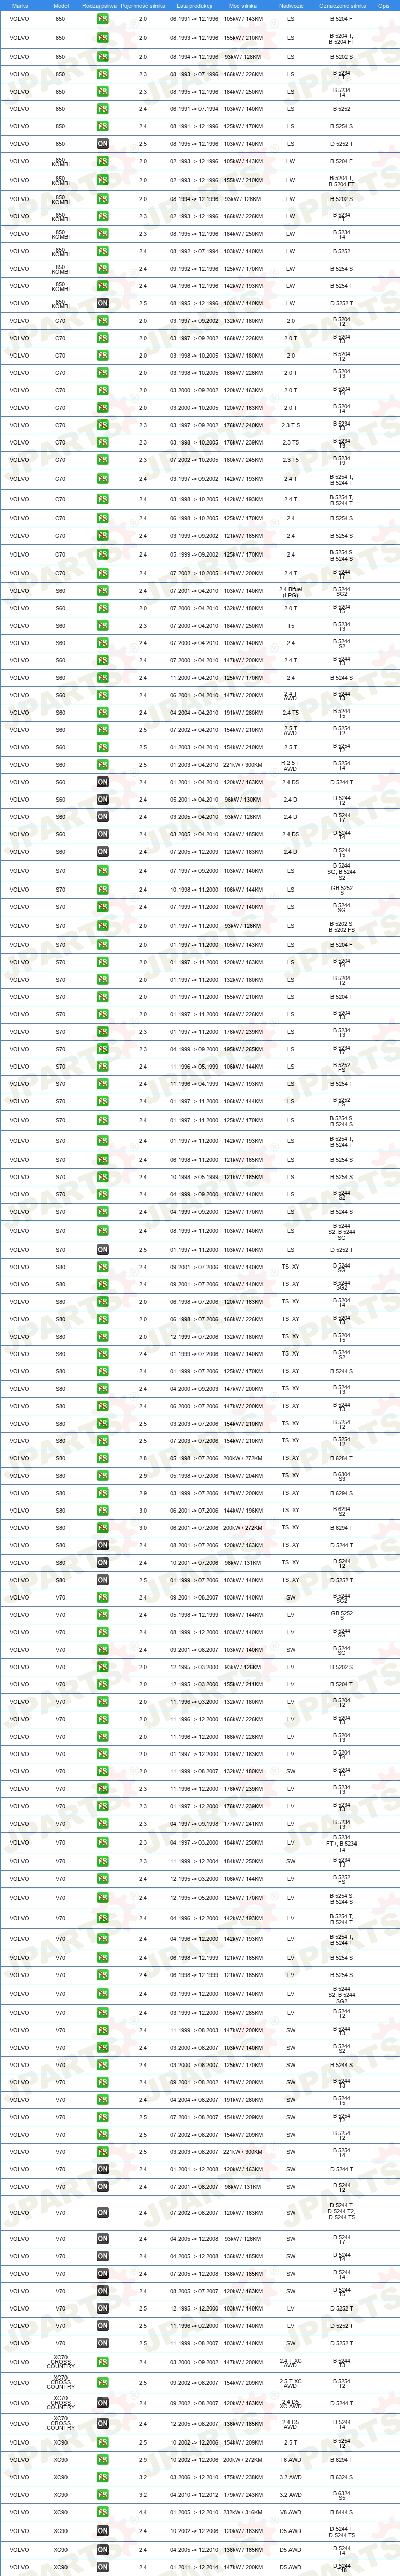This screenshot has height=2576, width=400.
Task: Click ON icon in XC70 2.4 D5 XC AWD row
Action: (103, 2403)
